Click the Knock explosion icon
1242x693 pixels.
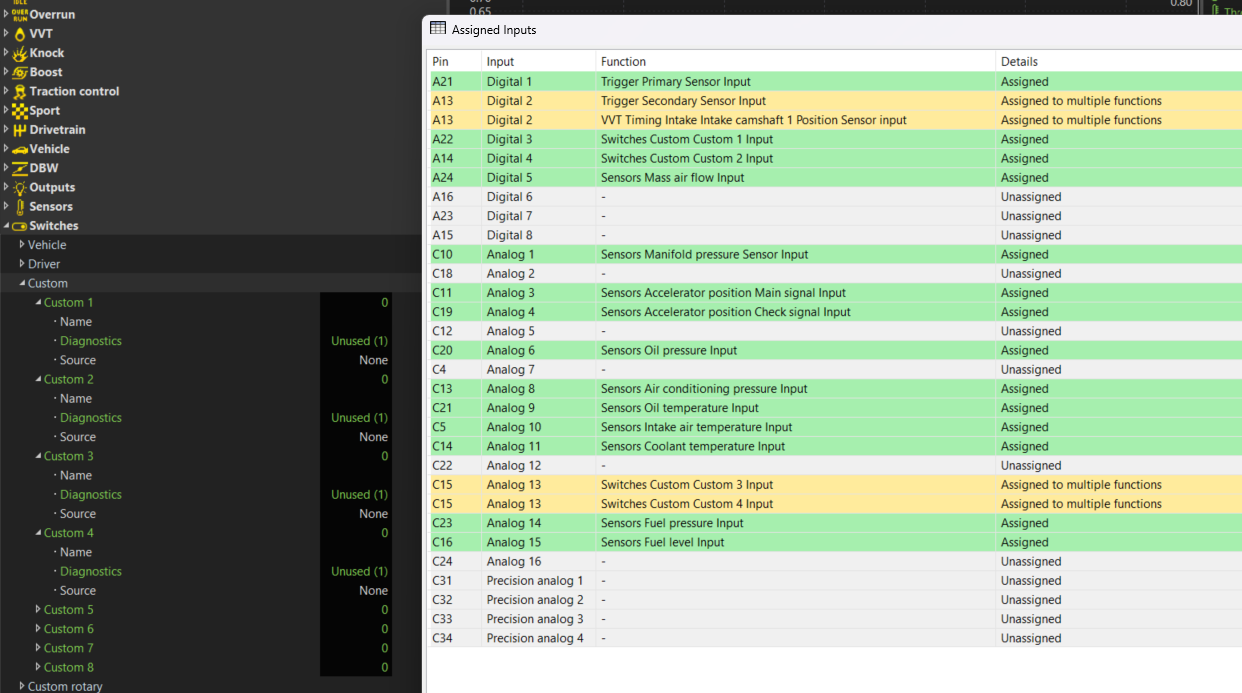point(20,53)
